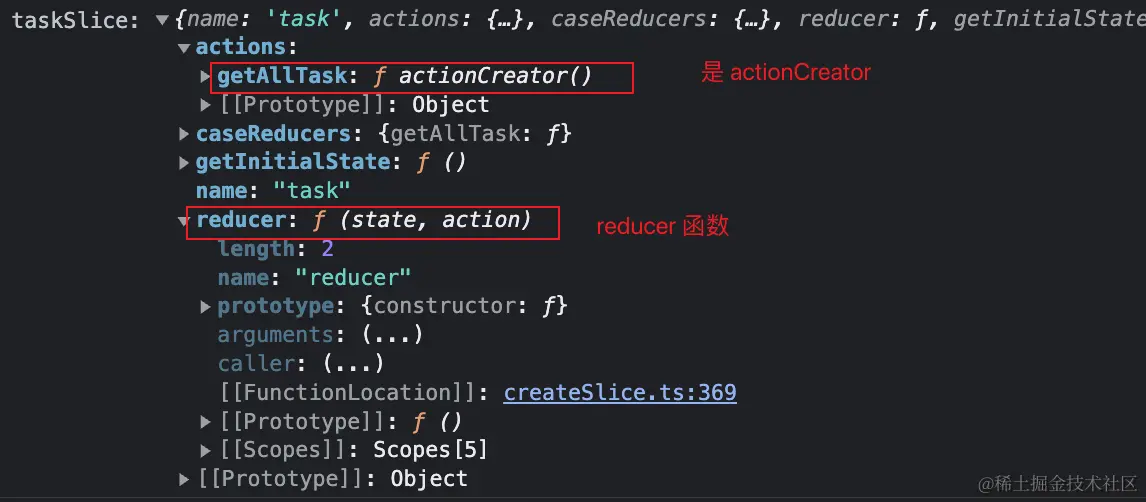This screenshot has width=1146, height=502.
Task: Click the red reducer 函数 annotation
Action: 663,227
